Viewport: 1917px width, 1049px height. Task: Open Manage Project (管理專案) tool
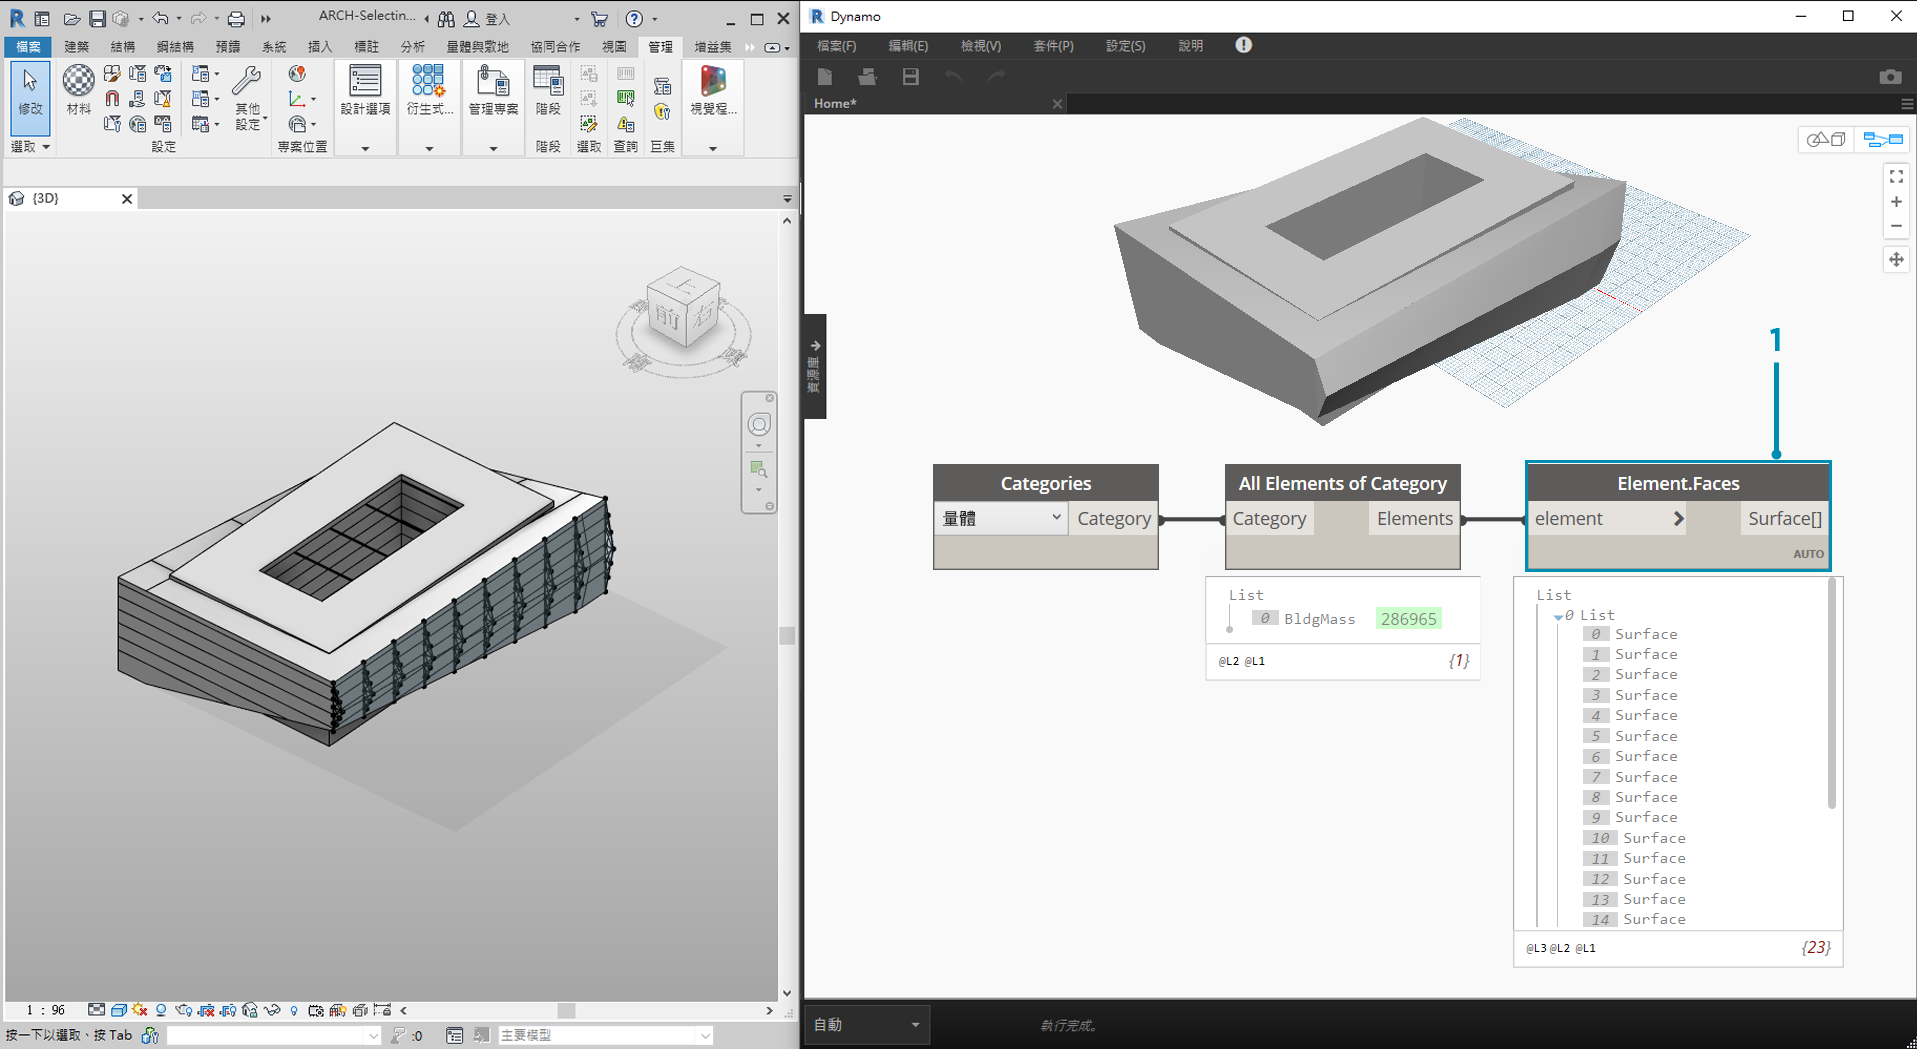(x=492, y=90)
